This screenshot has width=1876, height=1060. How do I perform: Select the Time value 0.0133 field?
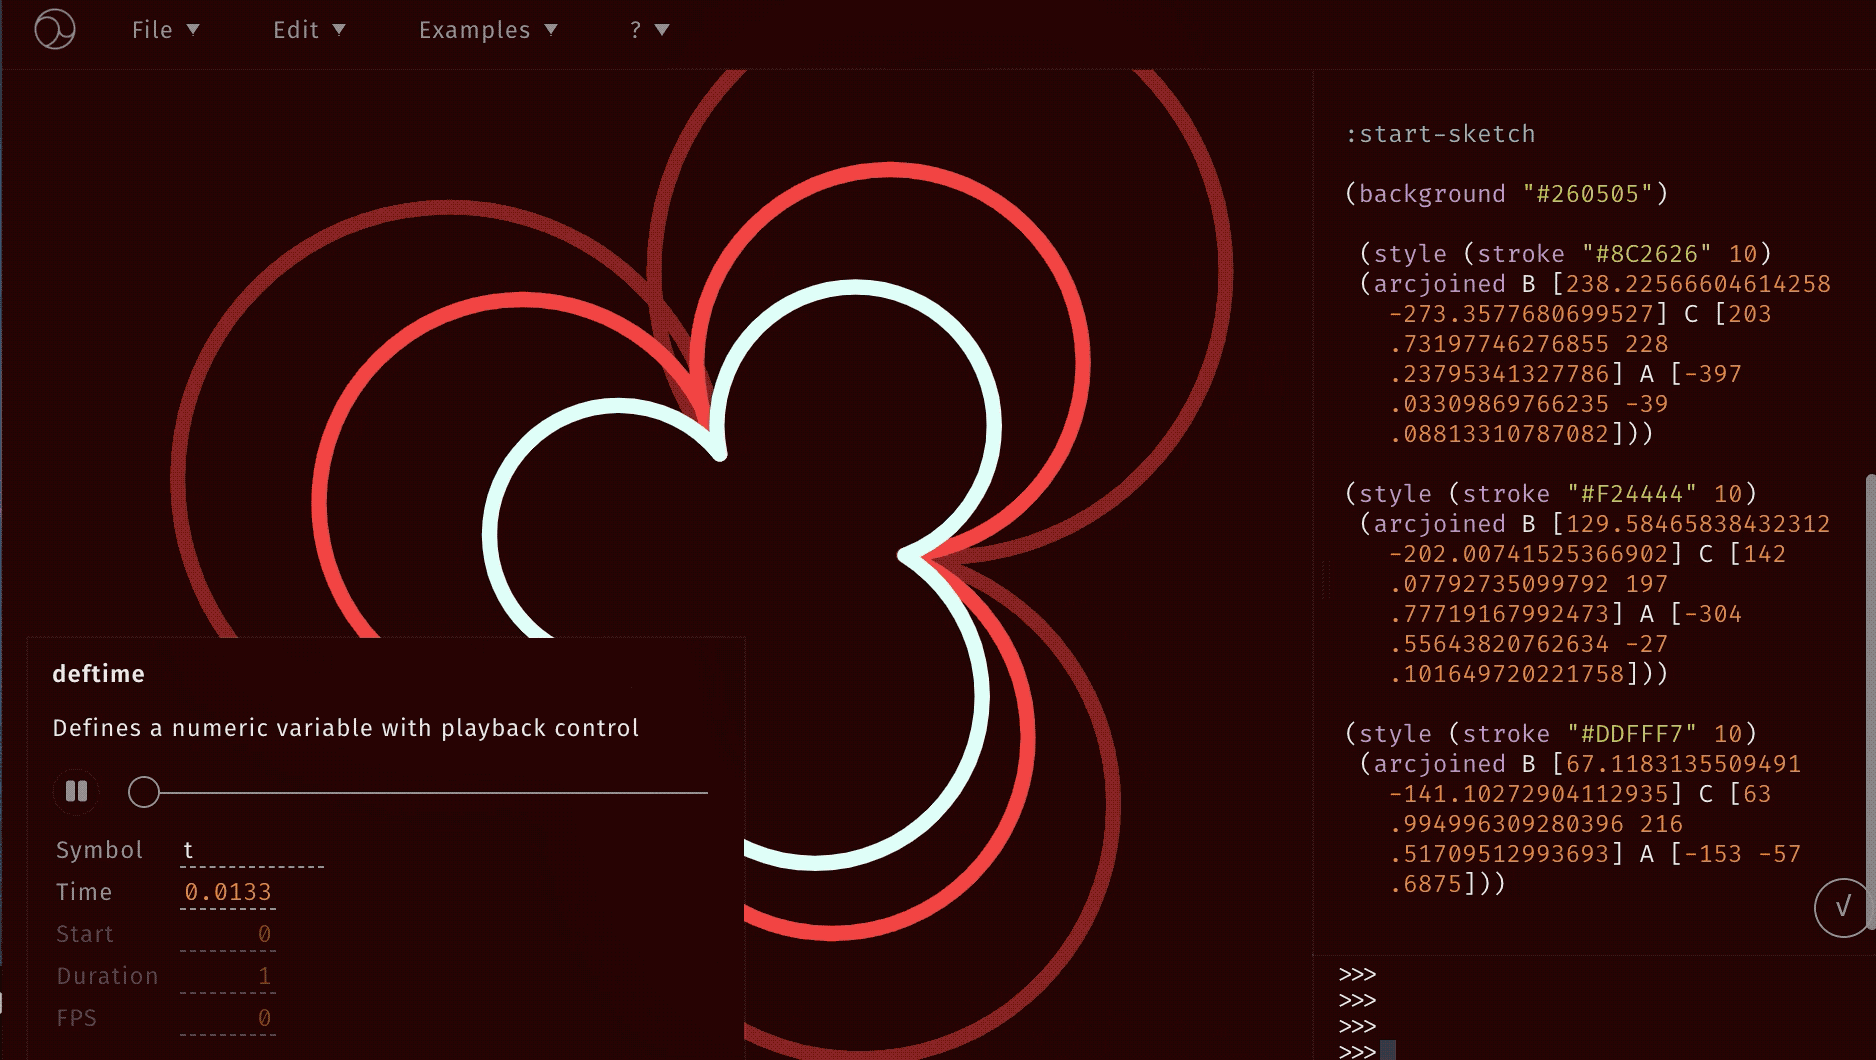coord(228,892)
